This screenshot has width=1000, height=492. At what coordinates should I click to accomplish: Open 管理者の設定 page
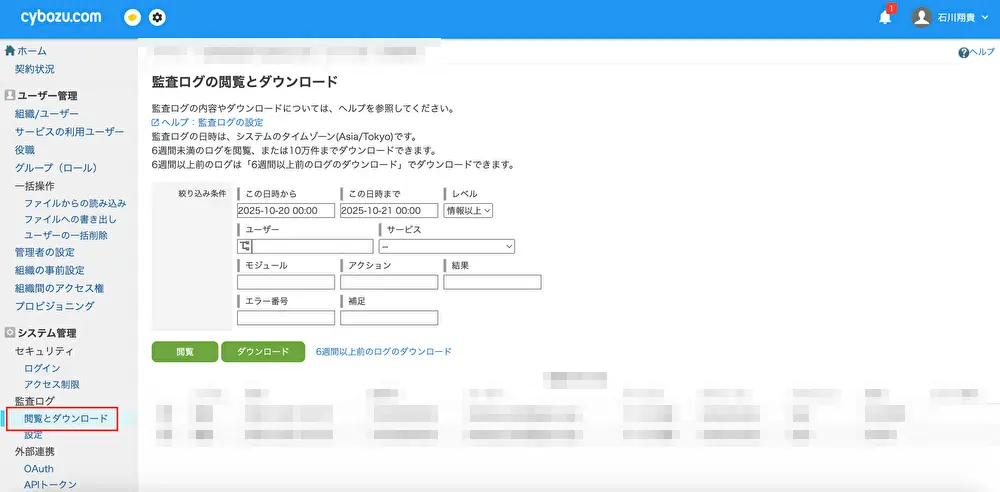pyautogui.click(x=45, y=252)
